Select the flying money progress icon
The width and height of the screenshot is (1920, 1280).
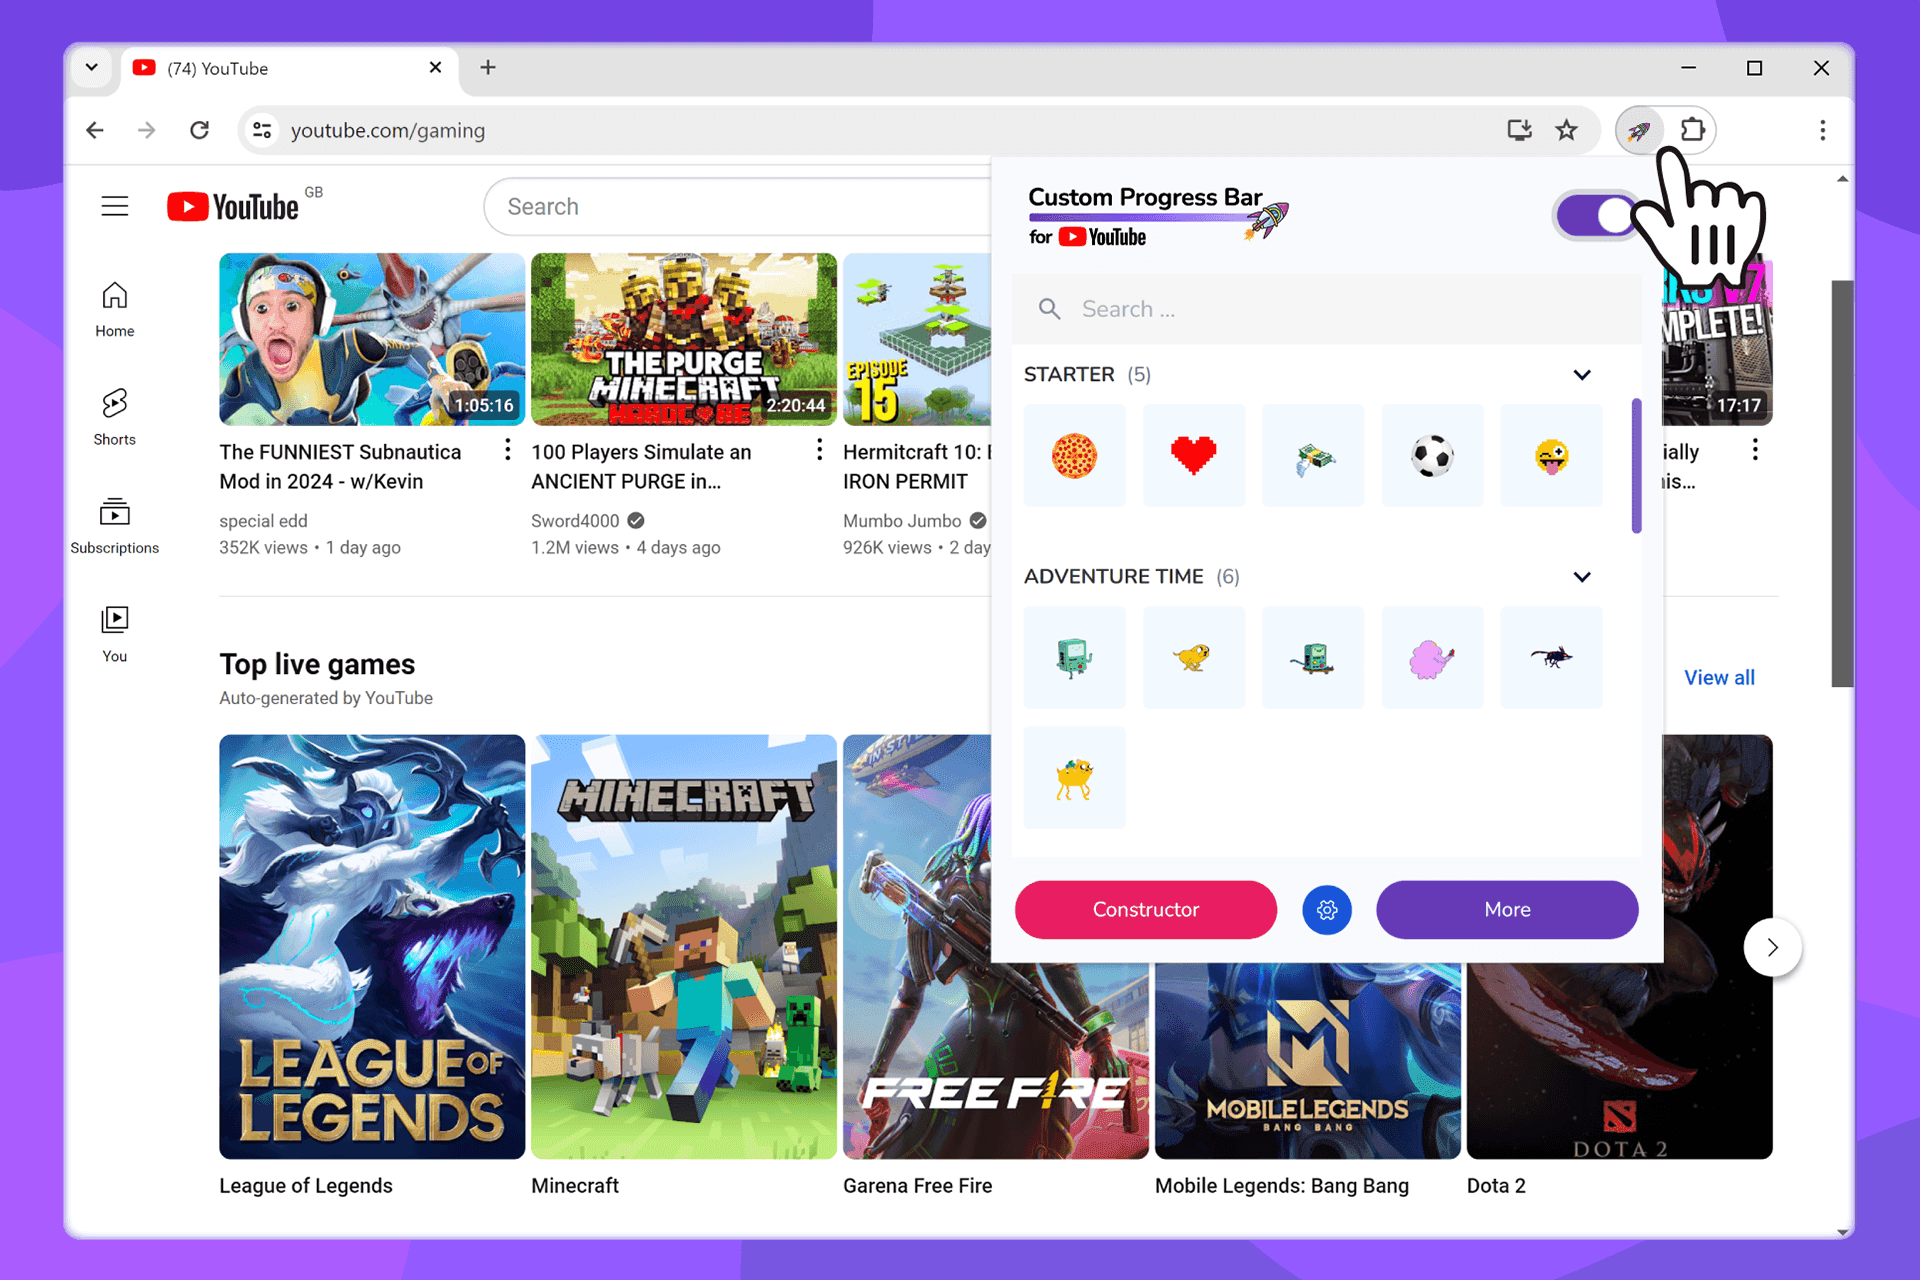click(1312, 455)
